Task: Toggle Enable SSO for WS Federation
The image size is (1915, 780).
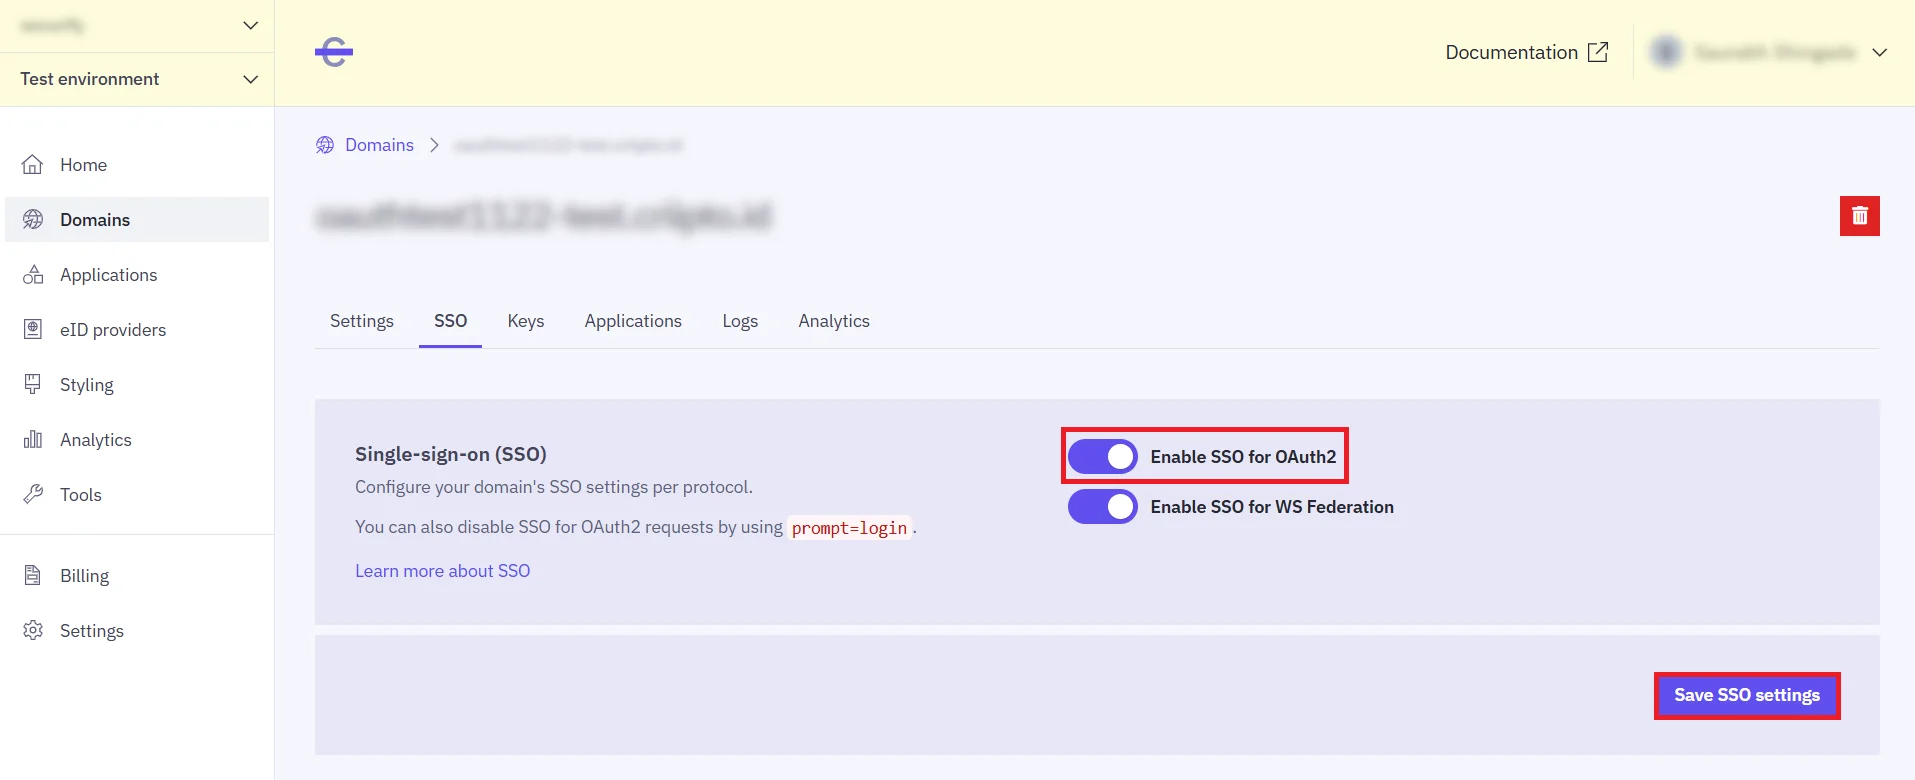Action: click(1102, 507)
